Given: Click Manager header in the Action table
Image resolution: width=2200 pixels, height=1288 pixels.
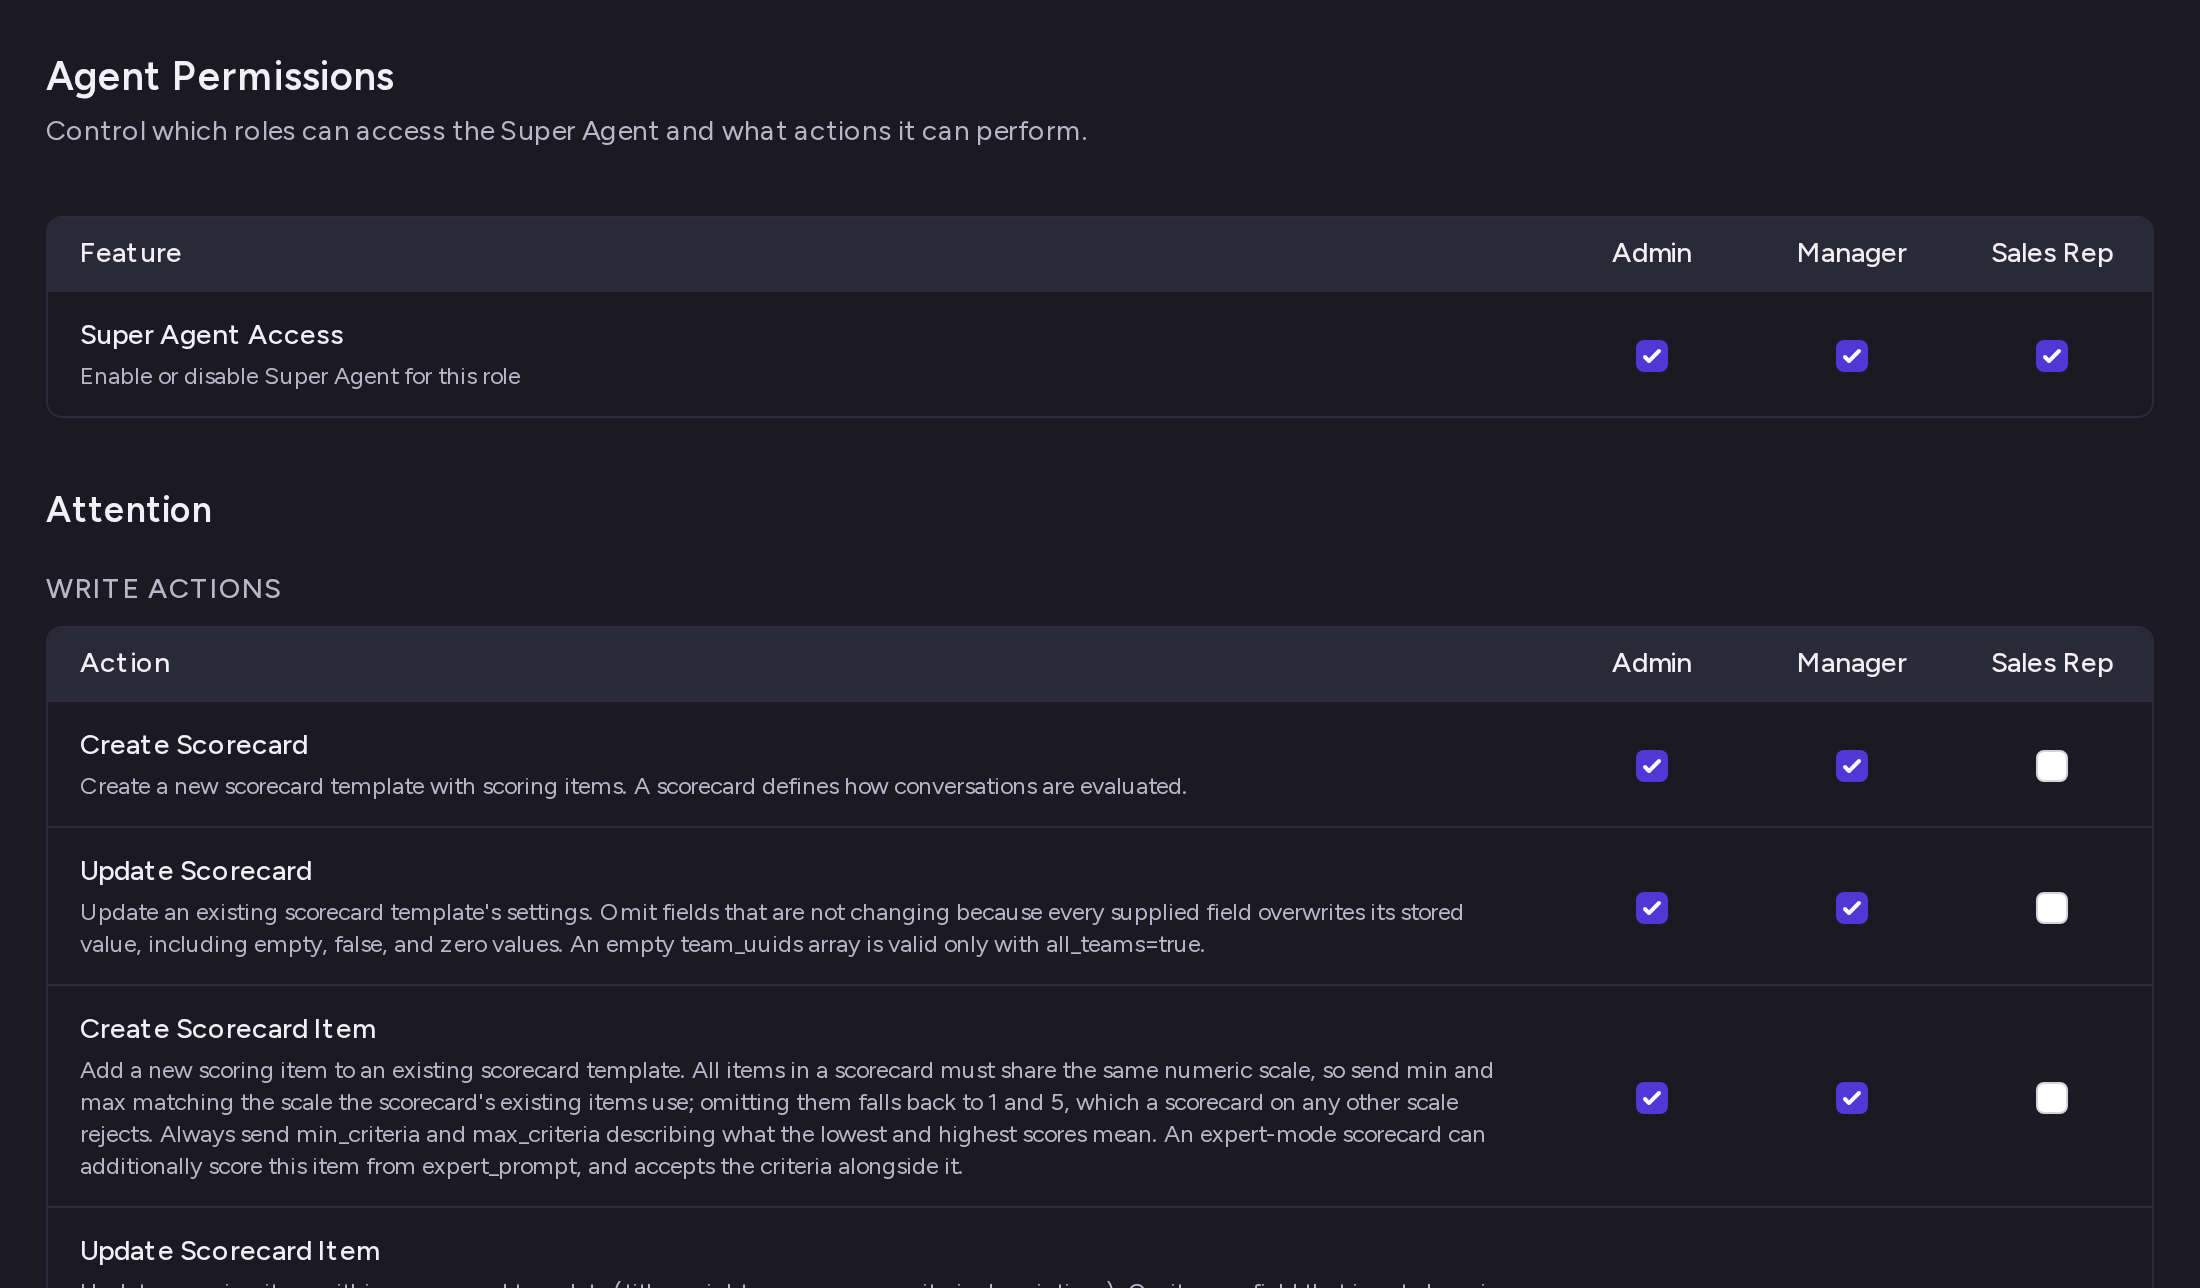Looking at the screenshot, I should (x=1852, y=663).
